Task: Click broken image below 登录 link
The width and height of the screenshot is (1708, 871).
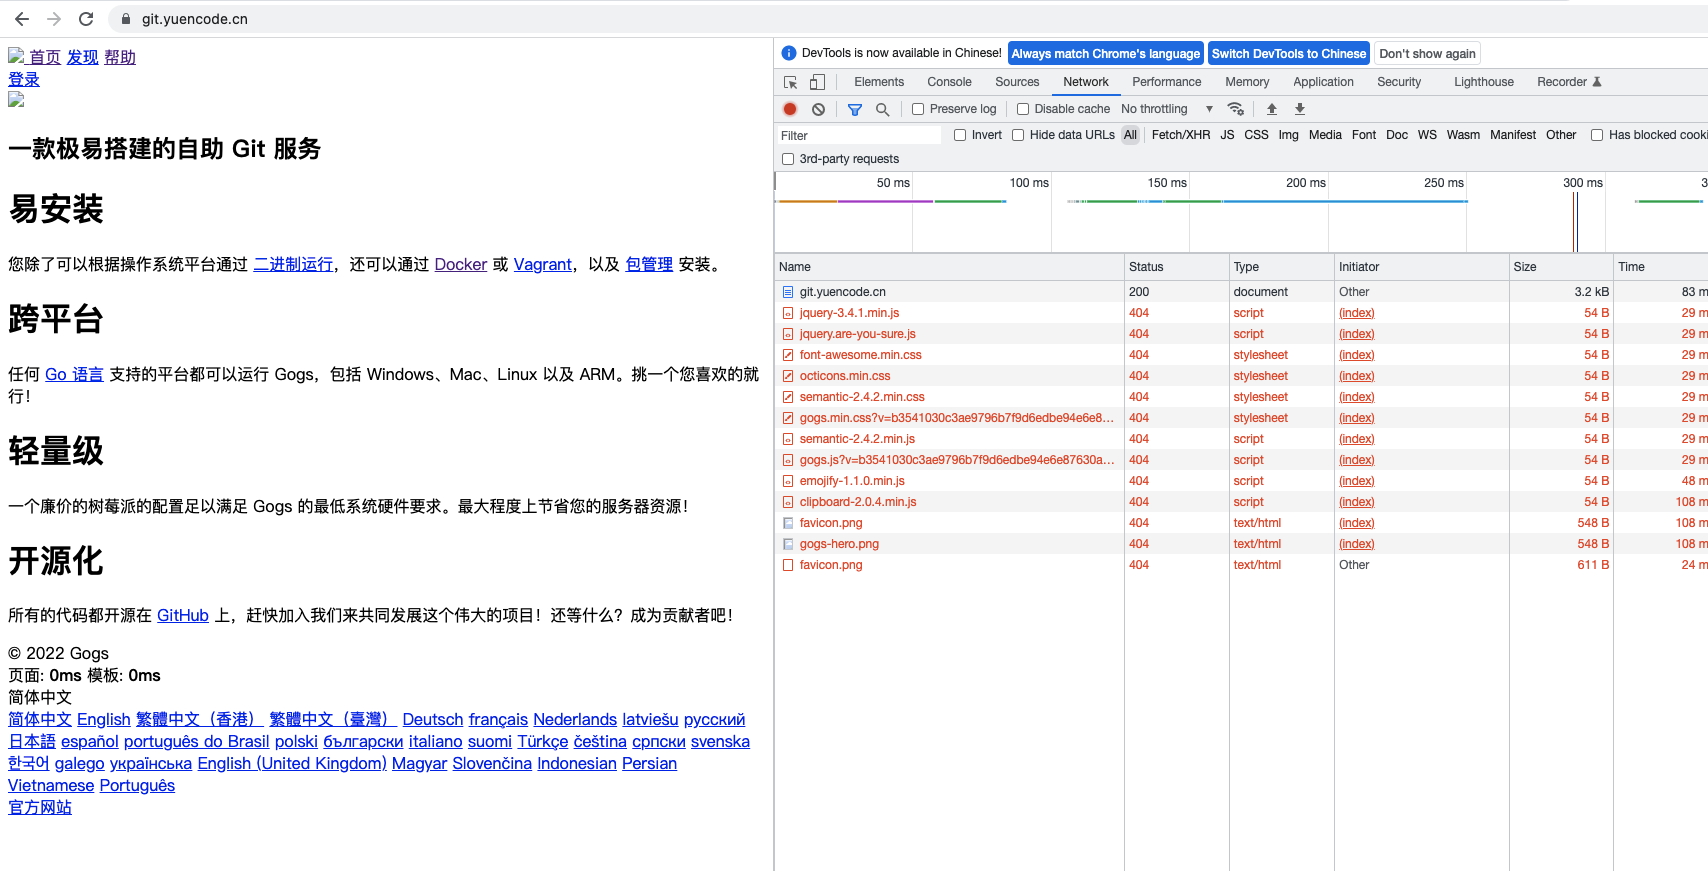Action: click(16, 100)
